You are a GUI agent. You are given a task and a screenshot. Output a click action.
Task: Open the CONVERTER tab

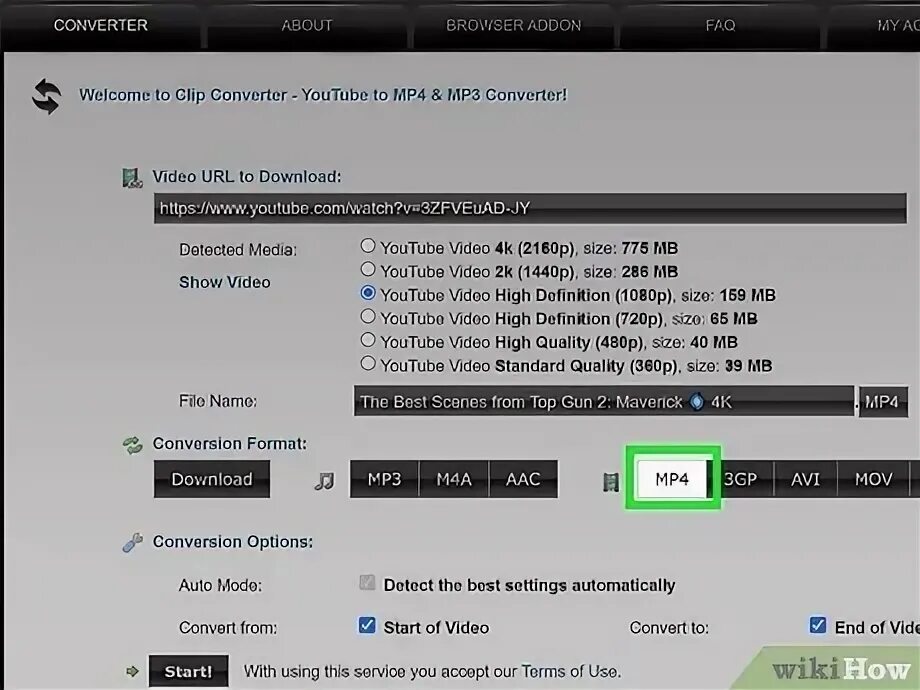(x=101, y=25)
